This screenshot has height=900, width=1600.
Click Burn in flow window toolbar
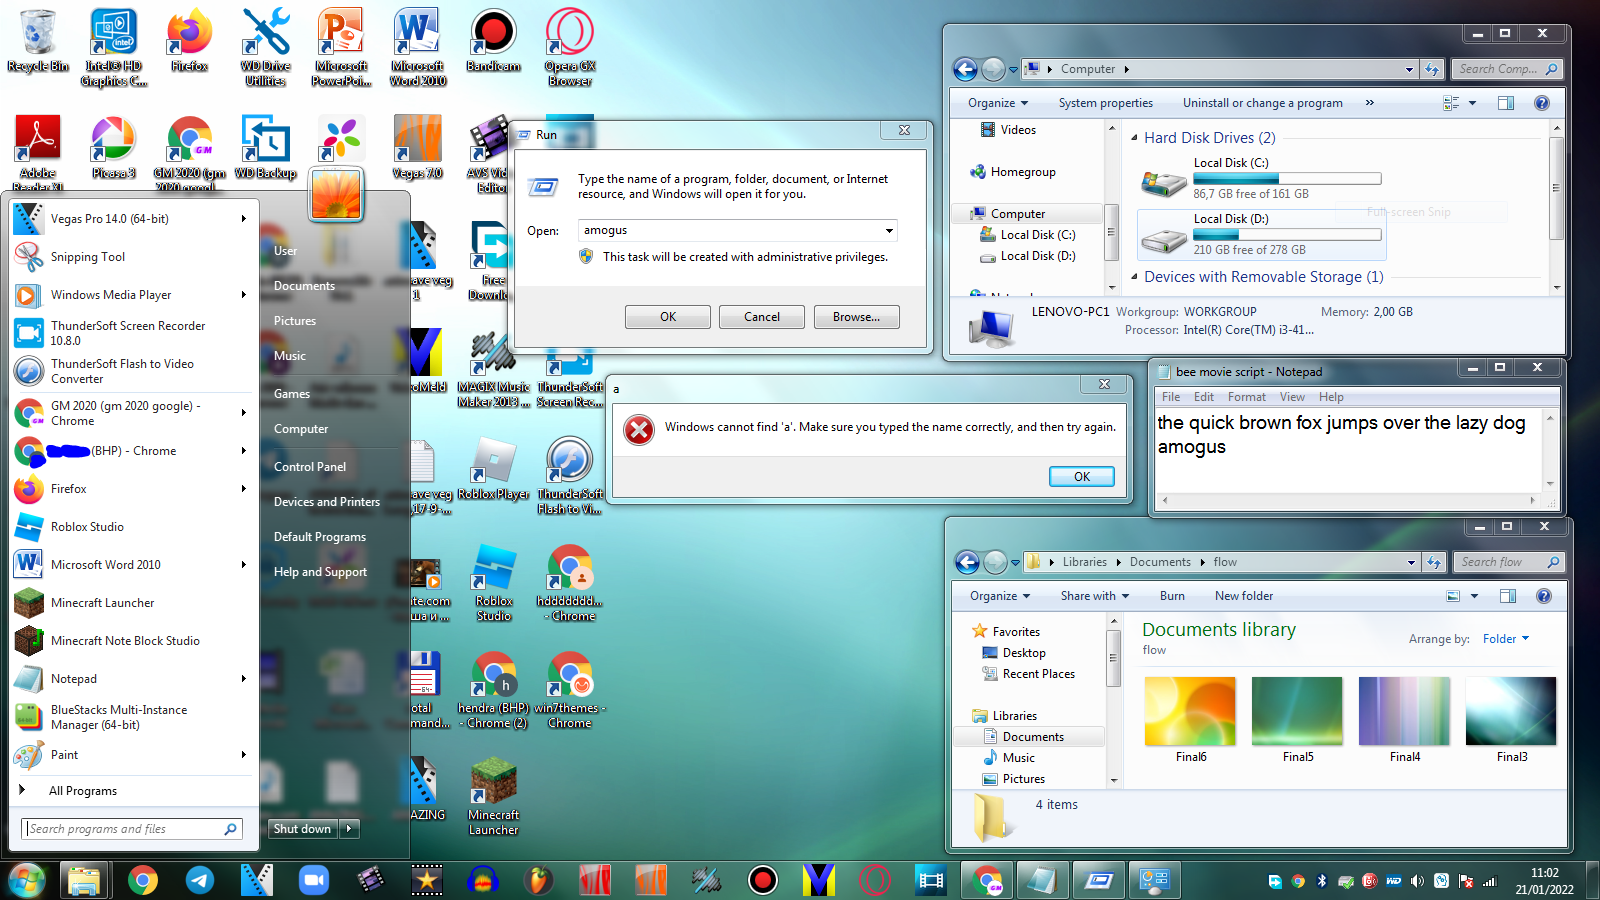1172,596
